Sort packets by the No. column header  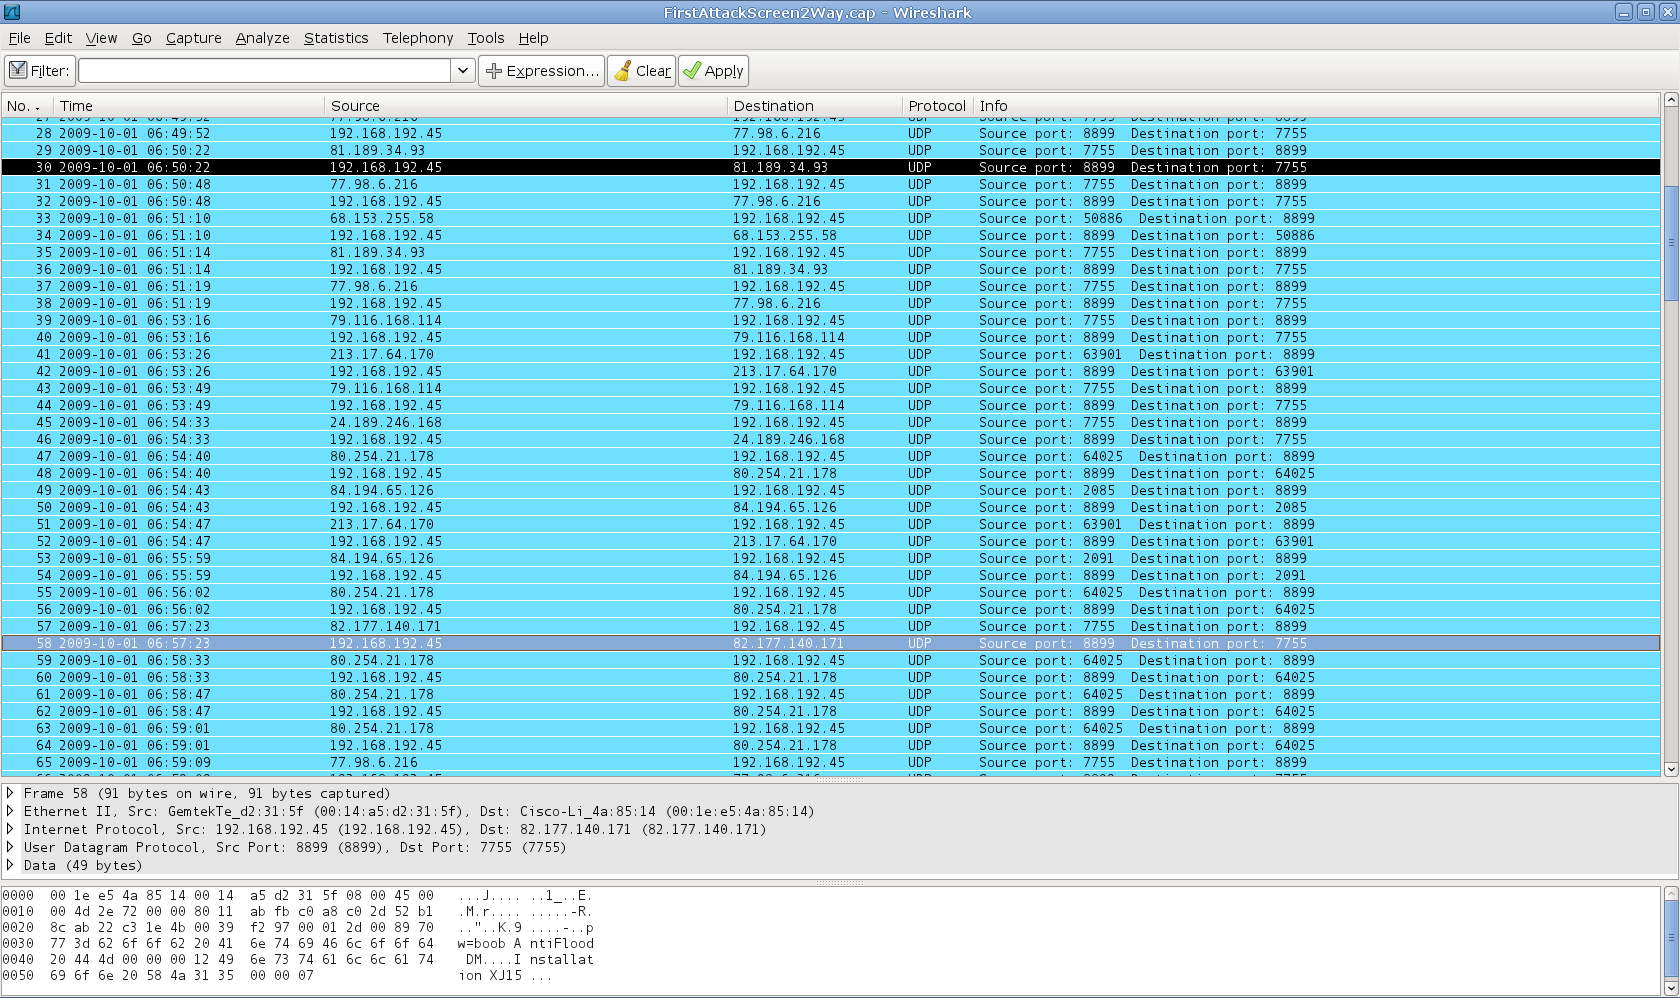27,106
